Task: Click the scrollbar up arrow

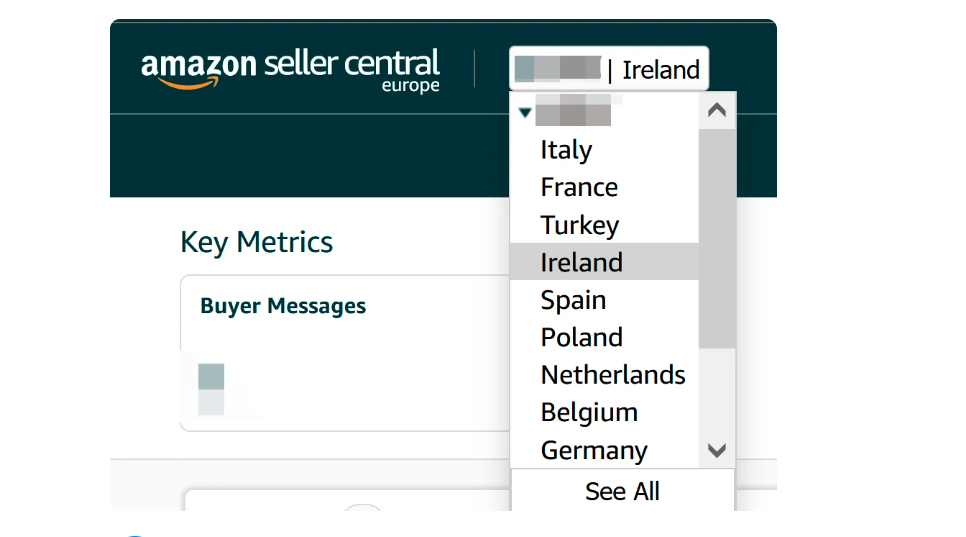Action: (x=716, y=110)
